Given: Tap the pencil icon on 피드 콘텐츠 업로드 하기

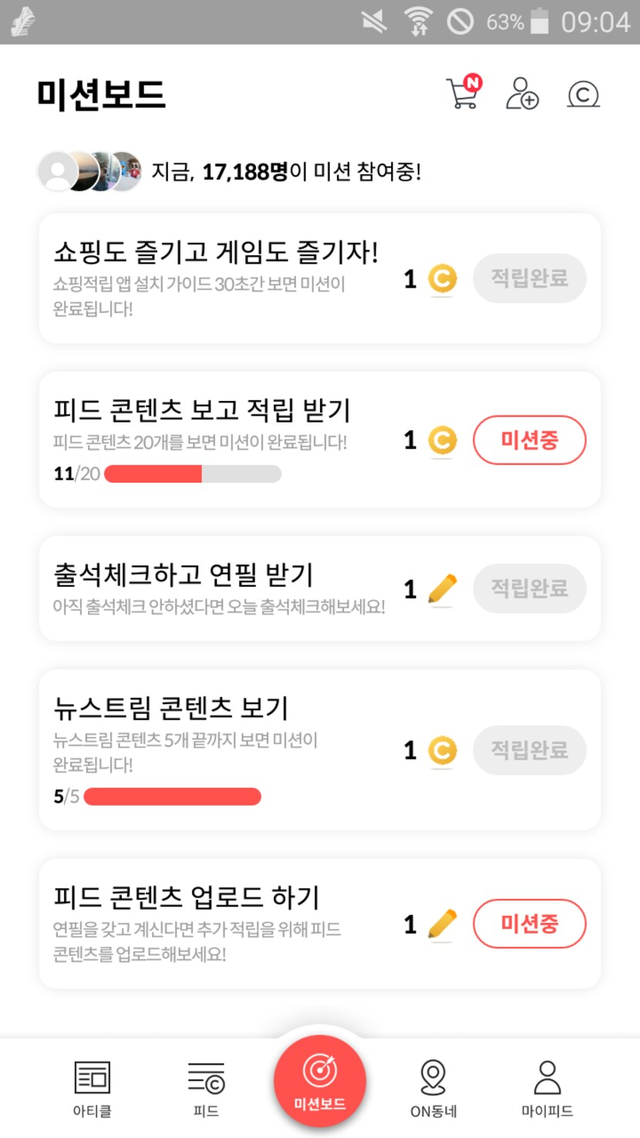Looking at the screenshot, I should [442, 924].
